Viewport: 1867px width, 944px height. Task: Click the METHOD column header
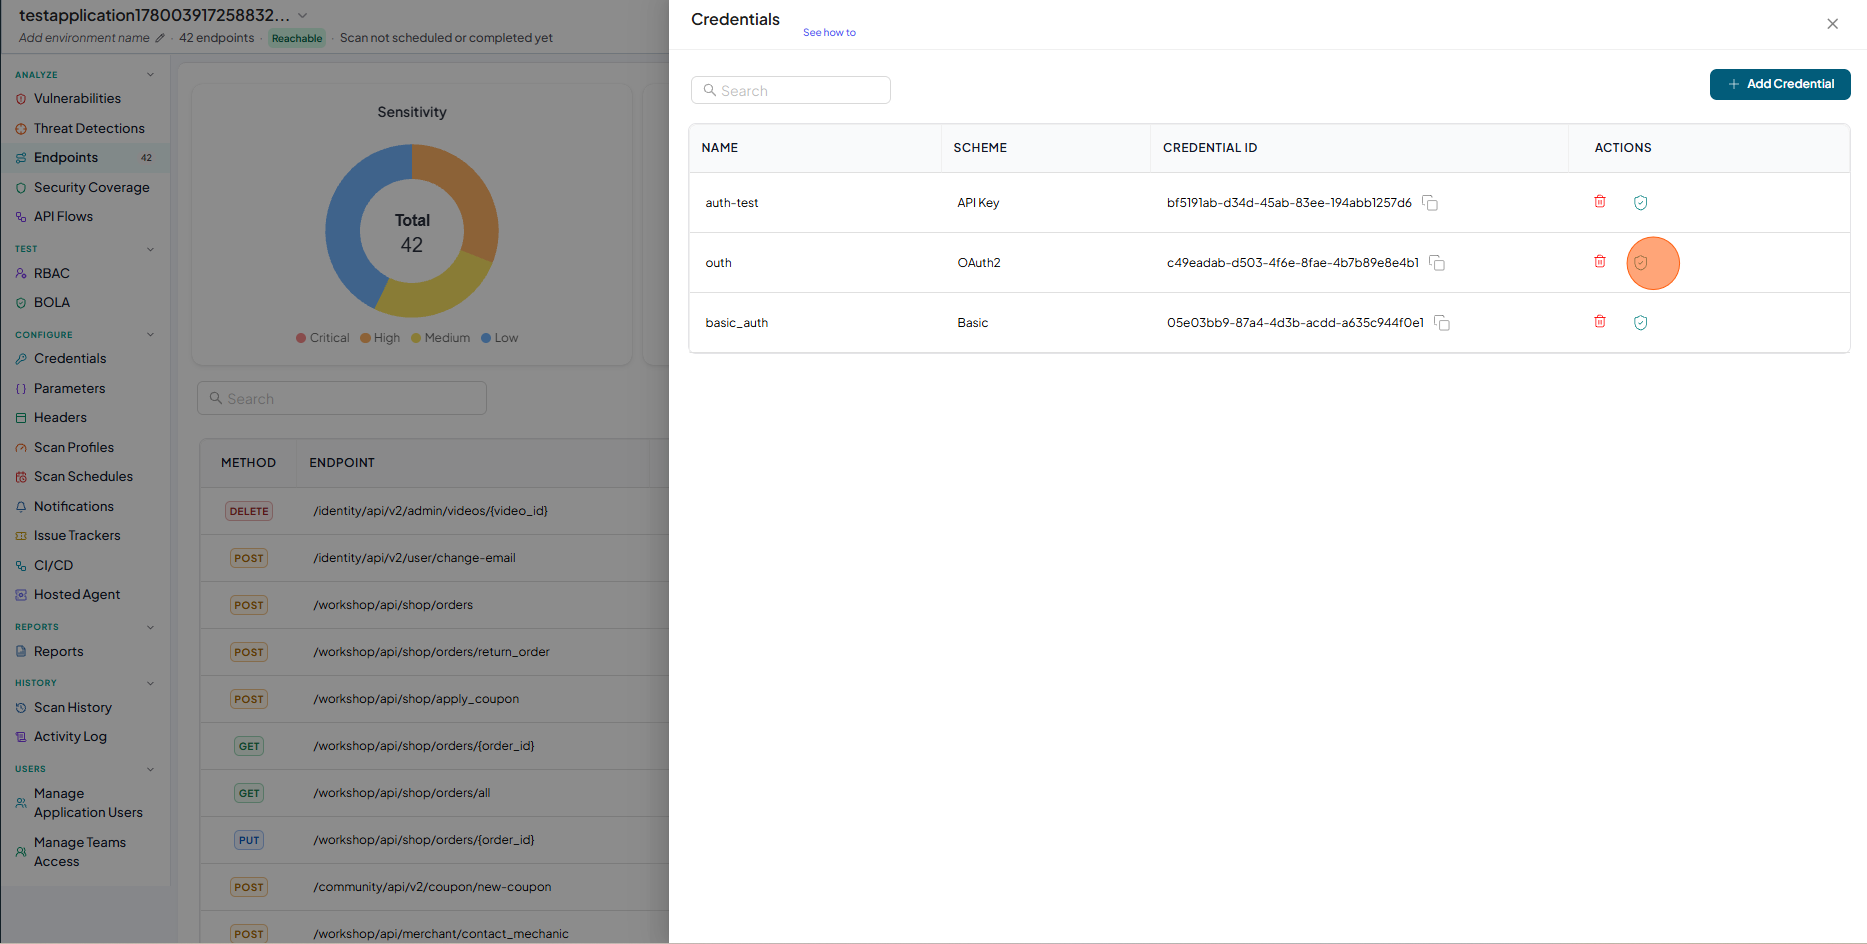tap(248, 463)
